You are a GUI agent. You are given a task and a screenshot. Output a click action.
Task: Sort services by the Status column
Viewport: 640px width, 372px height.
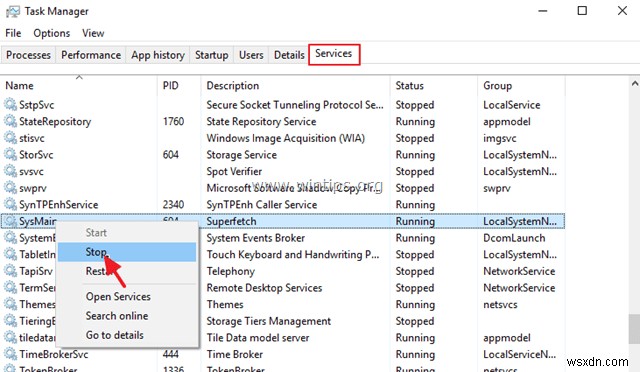click(434, 85)
